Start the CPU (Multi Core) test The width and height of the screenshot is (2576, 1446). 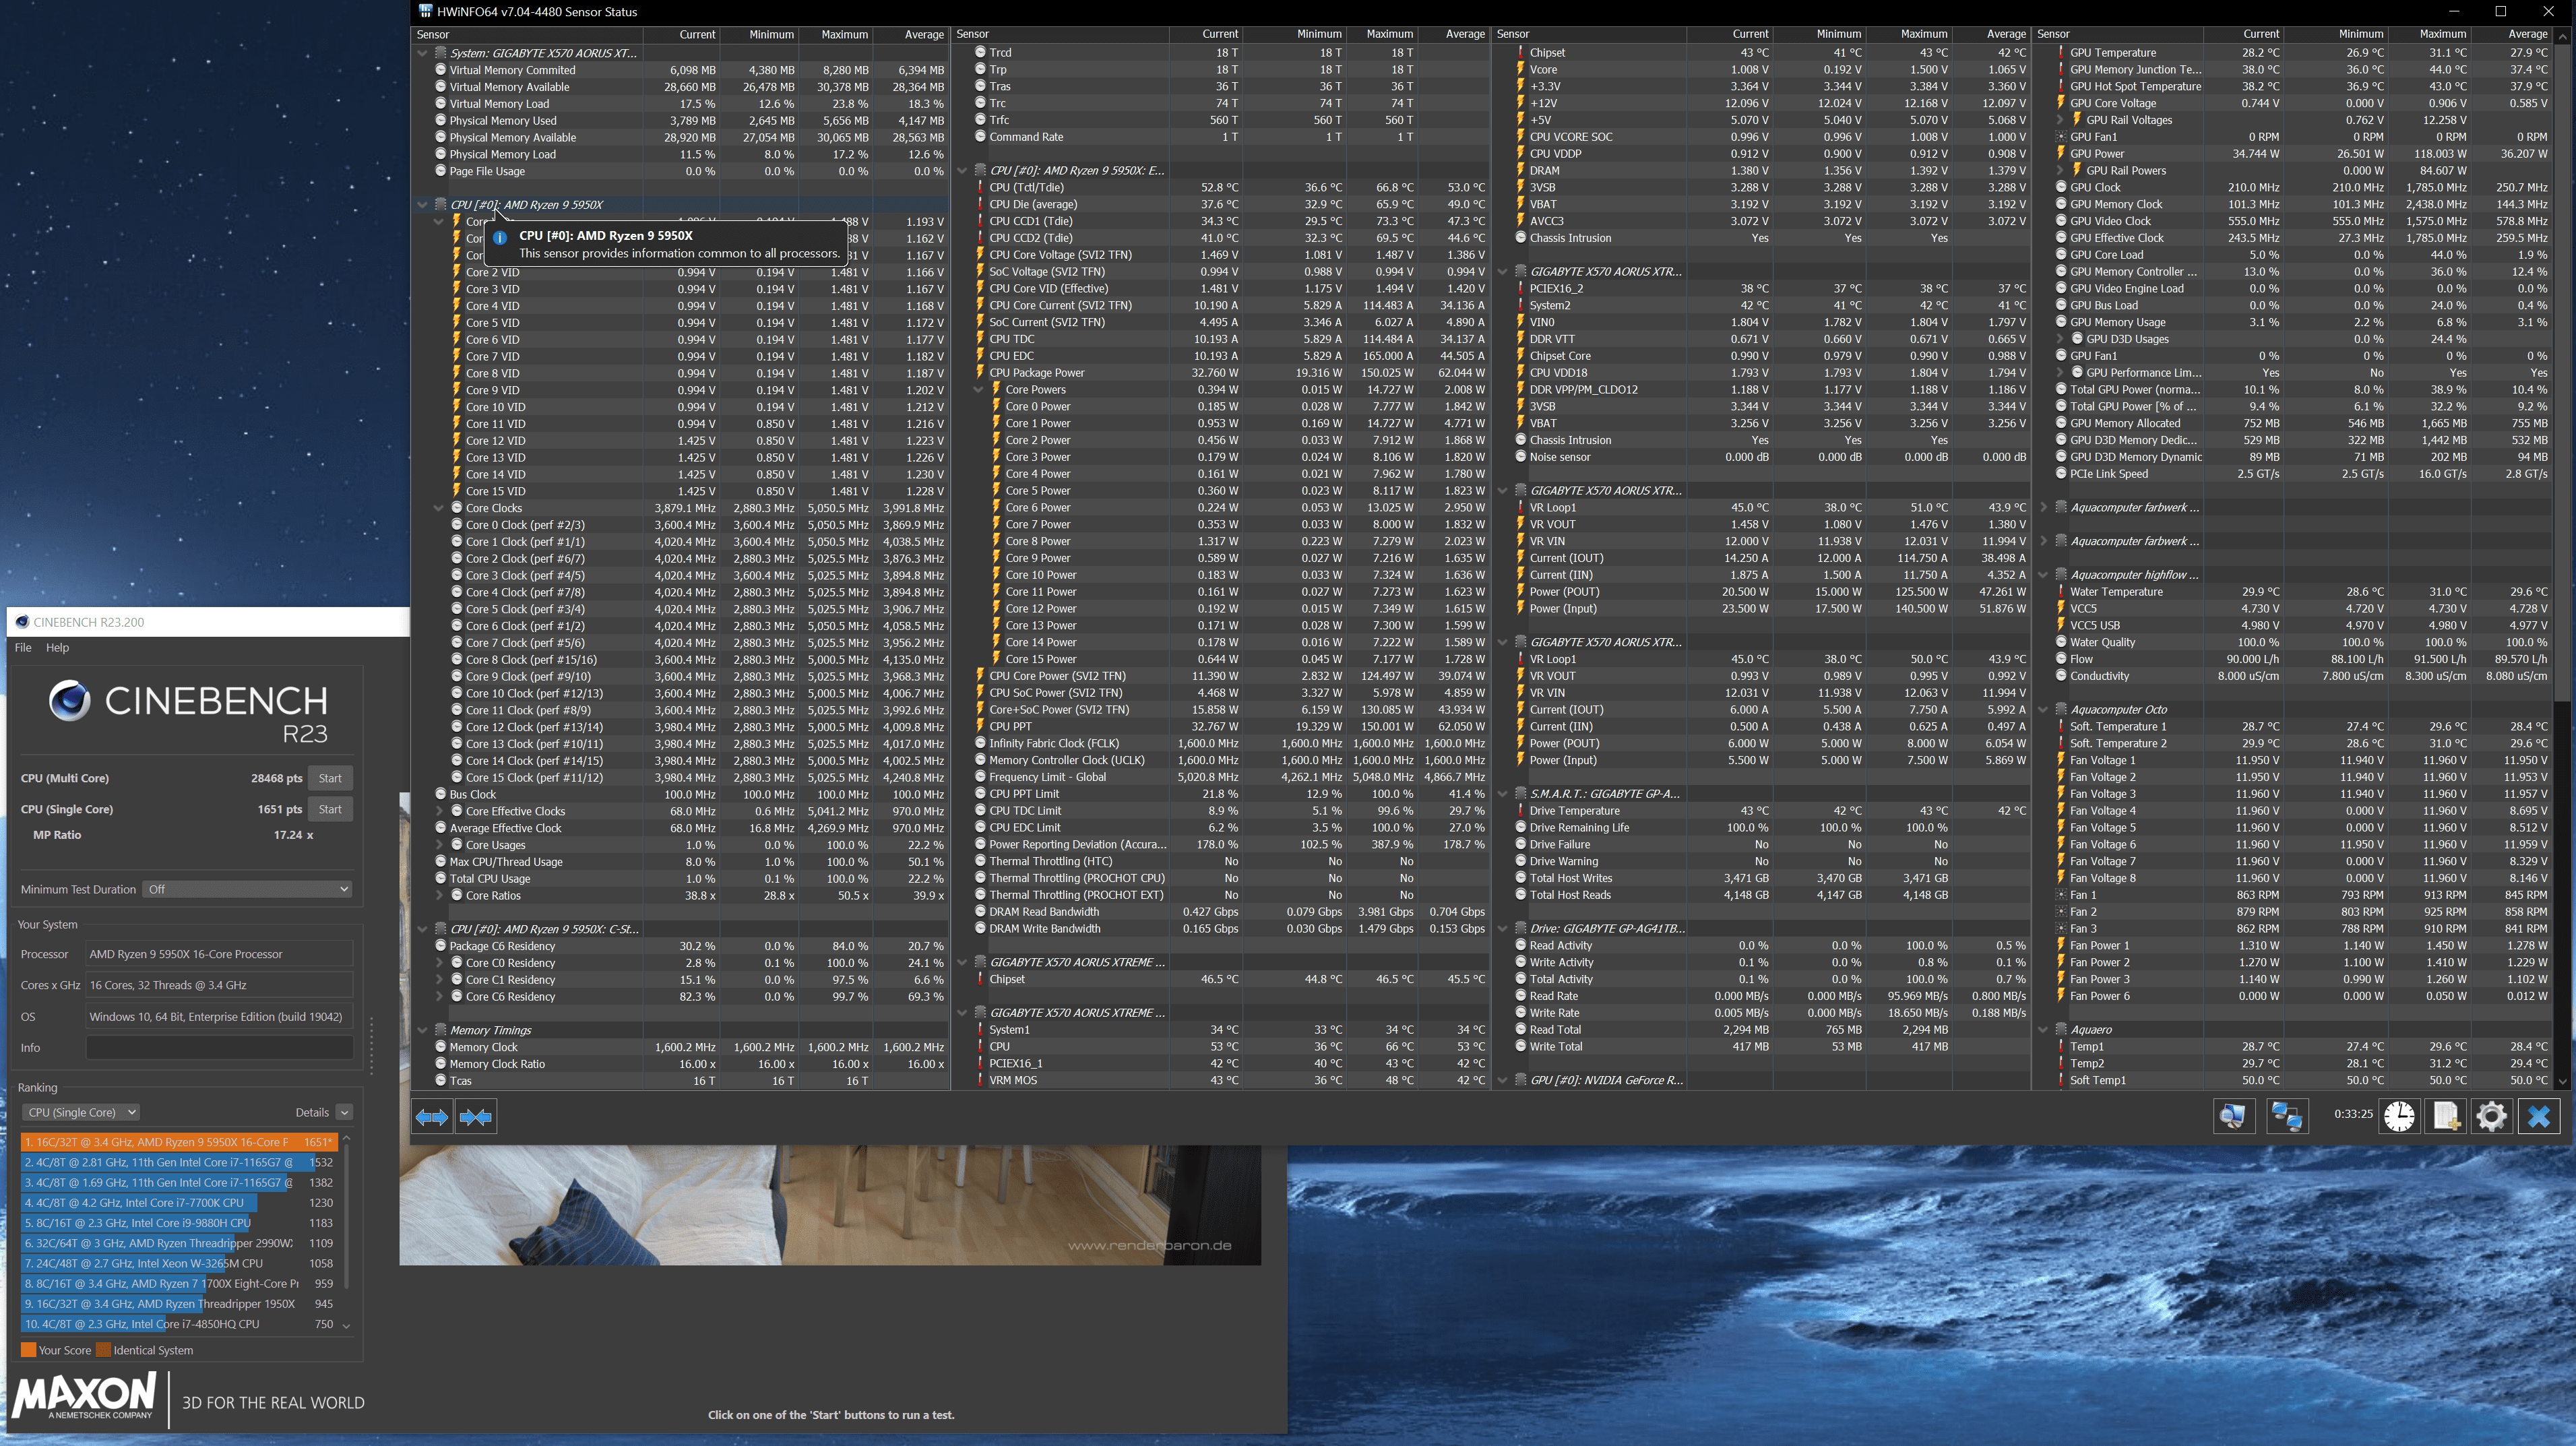pyautogui.click(x=330, y=778)
